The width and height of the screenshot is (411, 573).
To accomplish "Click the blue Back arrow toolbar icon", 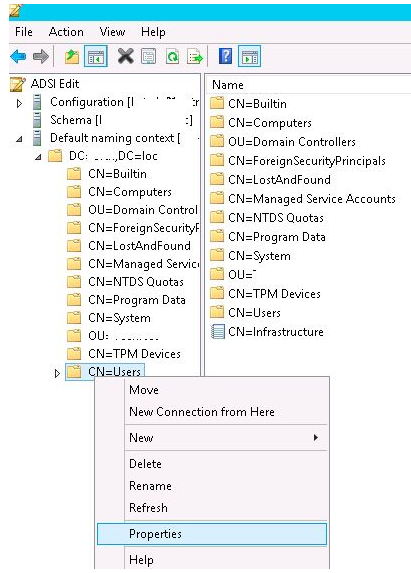I will pyautogui.click(x=18, y=57).
